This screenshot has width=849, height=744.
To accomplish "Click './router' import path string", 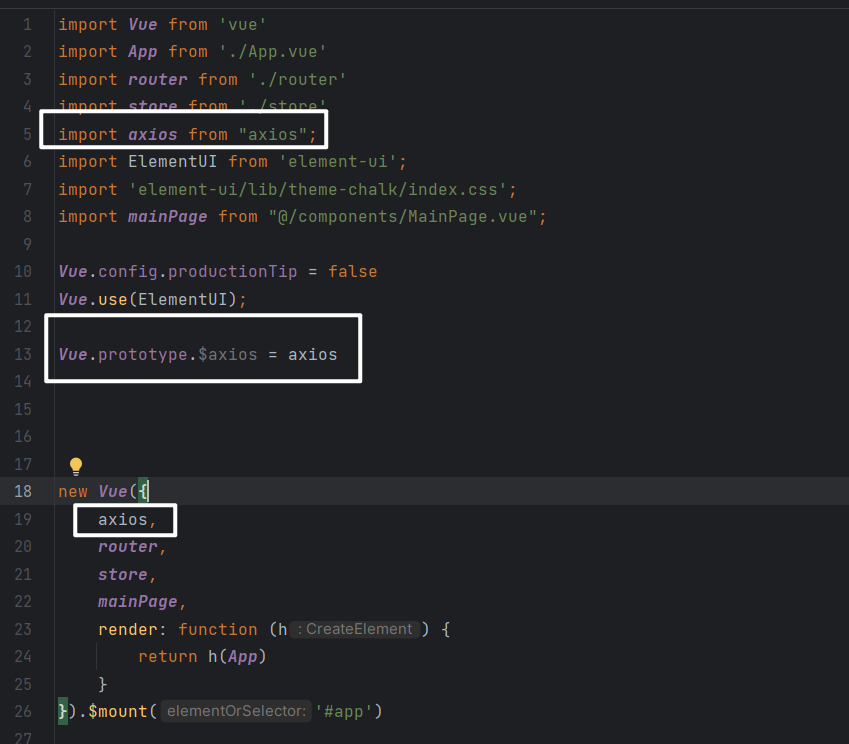I will pyautogui.click(x=297, y=80).
